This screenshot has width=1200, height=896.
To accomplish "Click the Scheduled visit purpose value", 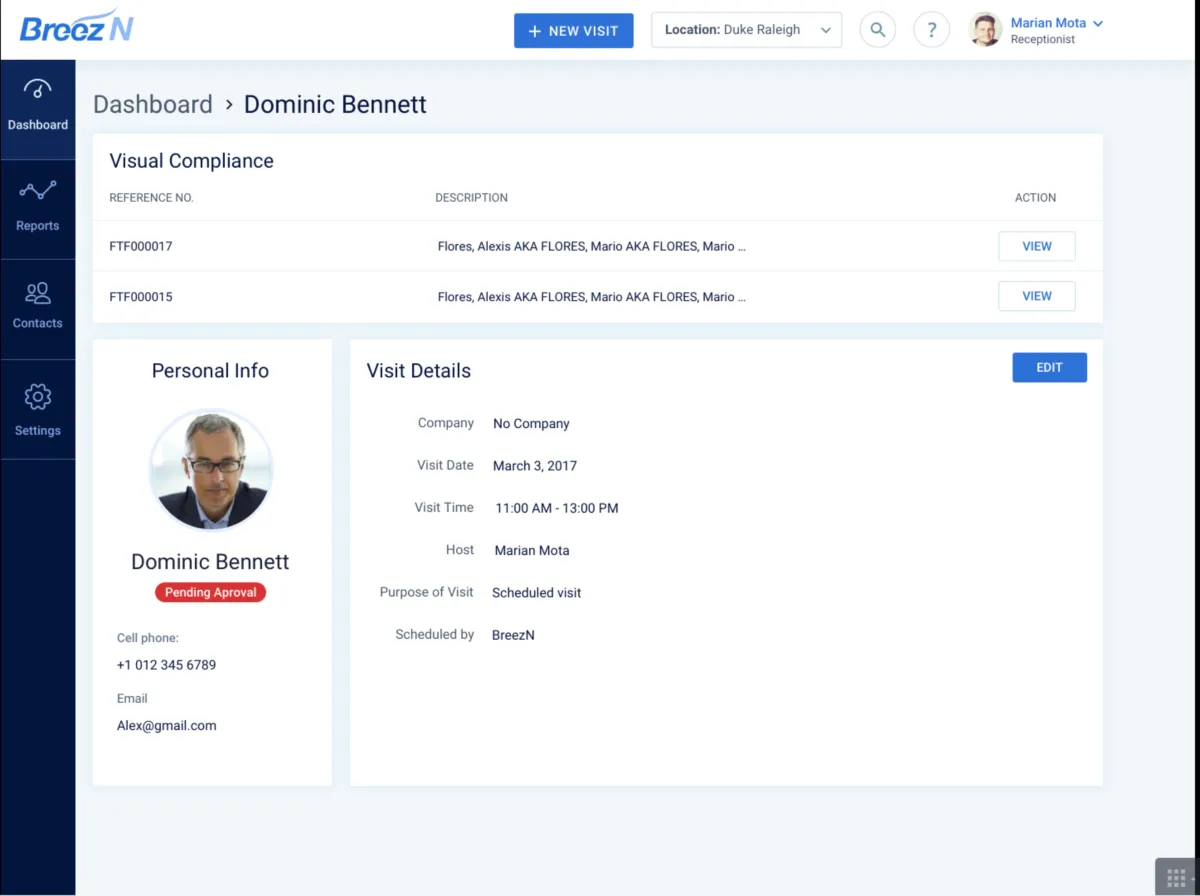I will pyautogui.click(x=536, y=593).
